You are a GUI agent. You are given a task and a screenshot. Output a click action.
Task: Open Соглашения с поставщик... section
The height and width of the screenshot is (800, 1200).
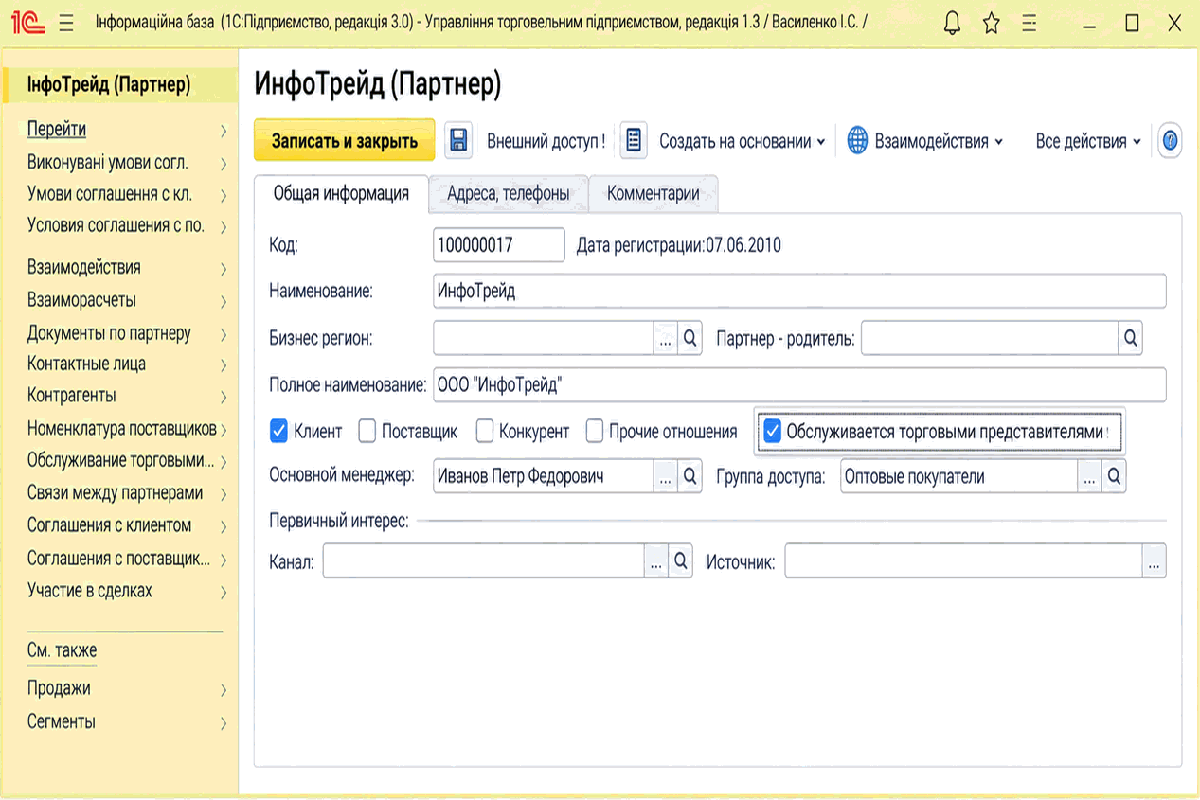coord(126,558)
